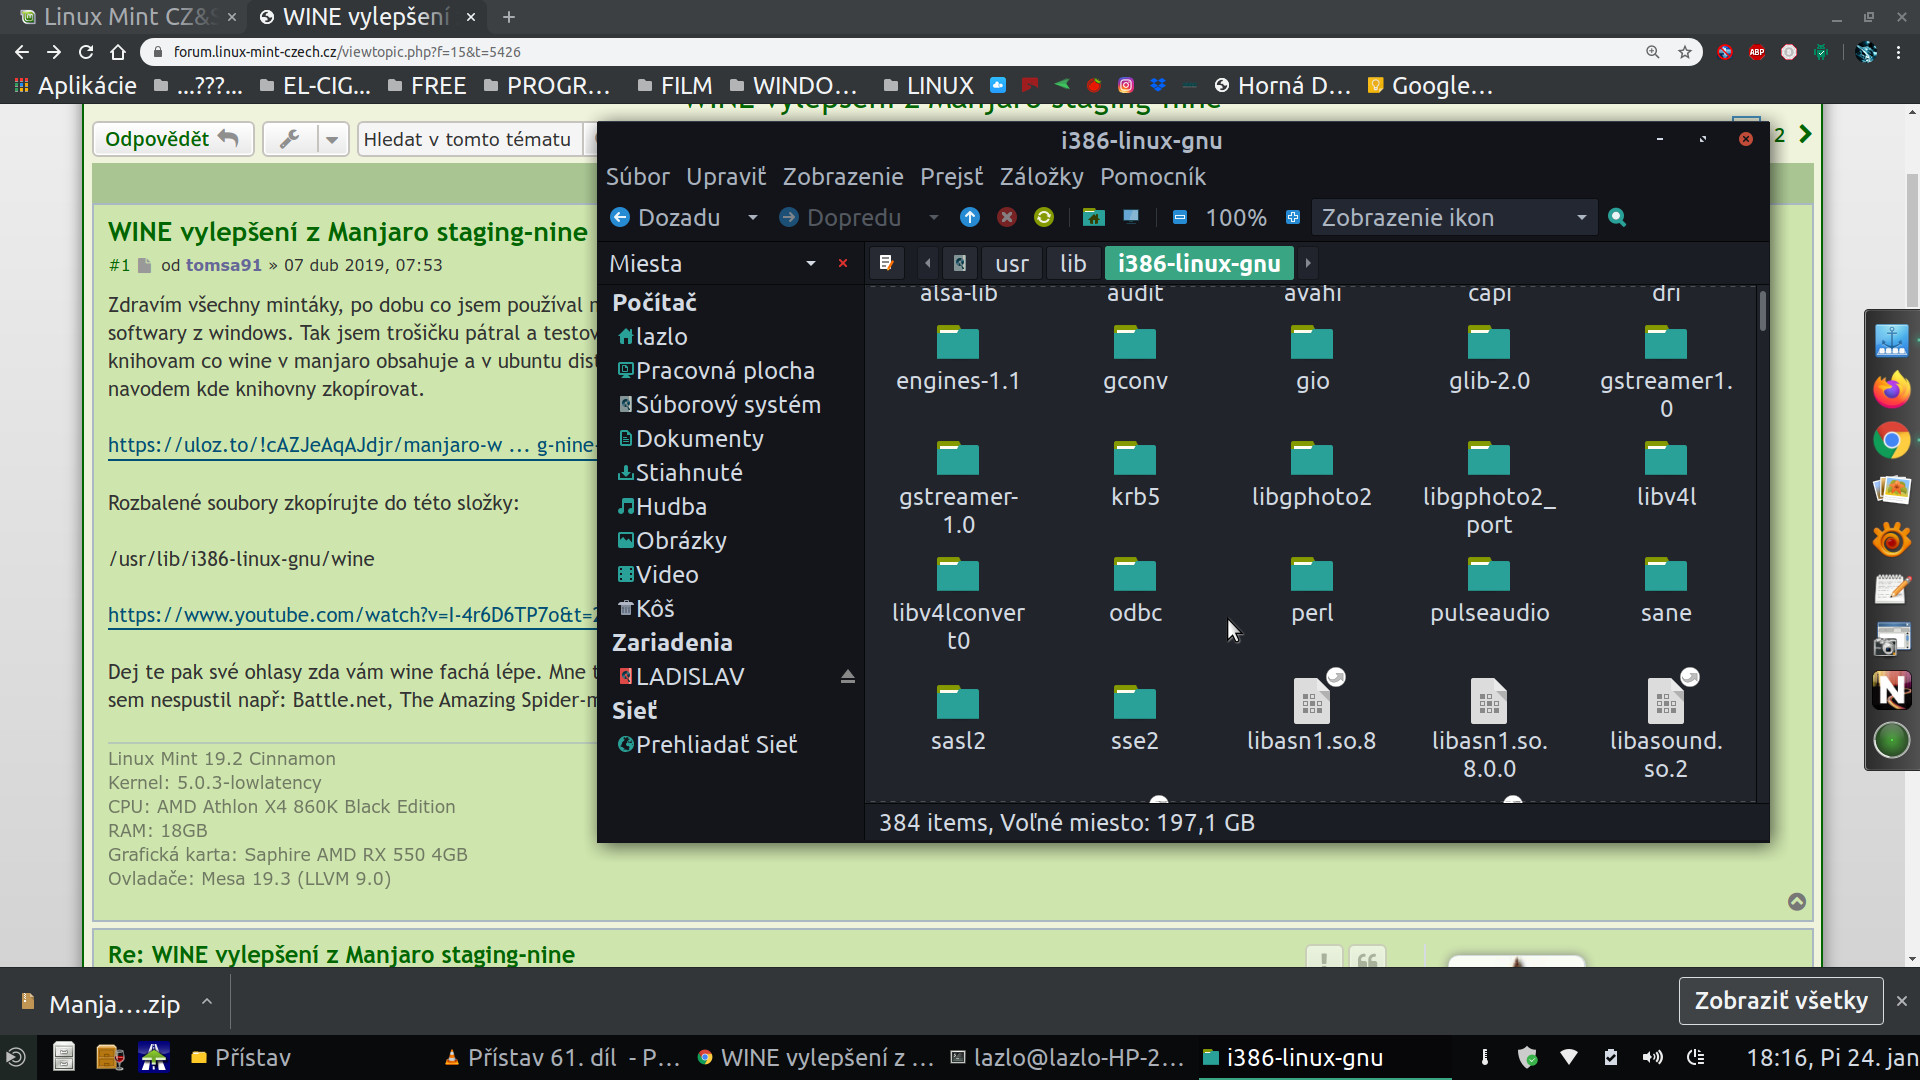Viewport: 1920px width, 1080px height.
Task: Open the Záložky menu
Action: [x=1041, y=177]
